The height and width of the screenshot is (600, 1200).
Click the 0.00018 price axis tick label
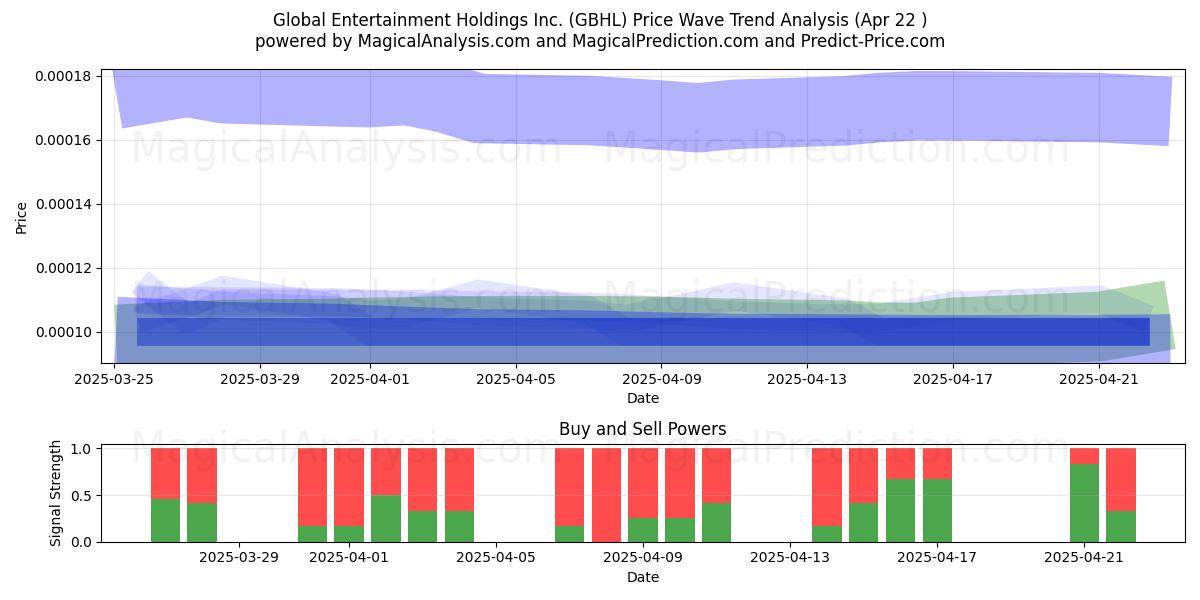(64, 76)
